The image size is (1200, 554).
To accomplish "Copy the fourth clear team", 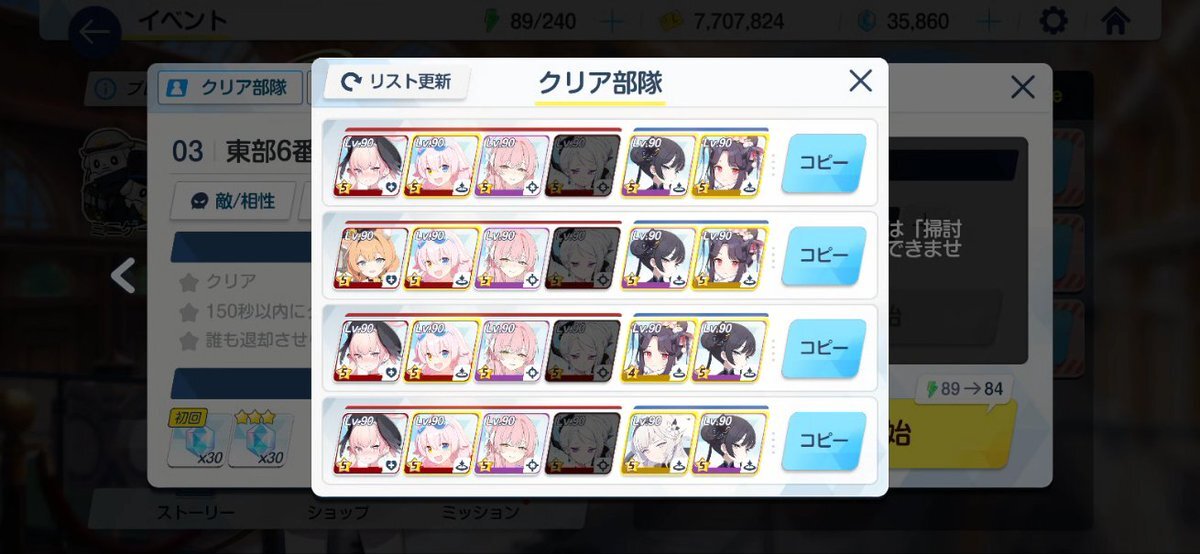I will 823,441.
